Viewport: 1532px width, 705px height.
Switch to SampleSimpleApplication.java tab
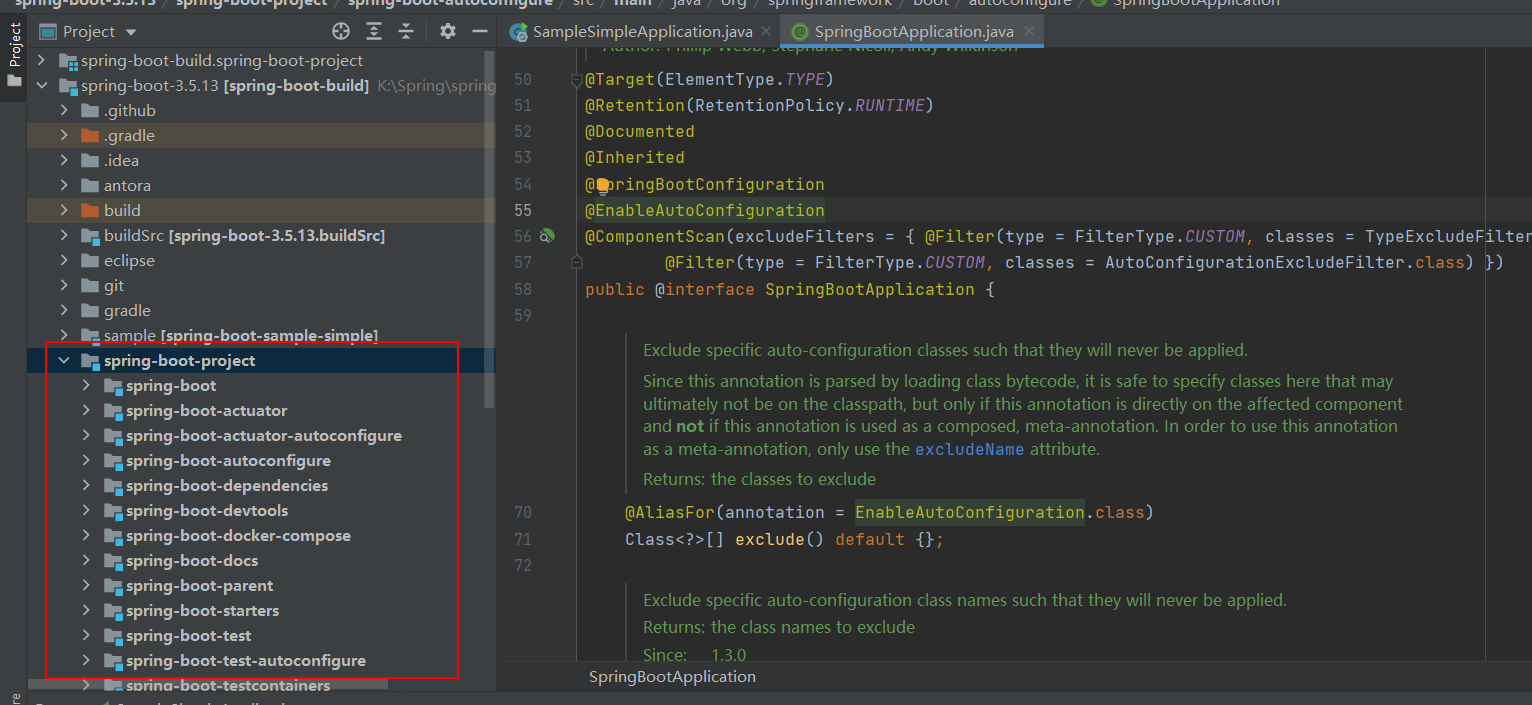pos(642,32)
